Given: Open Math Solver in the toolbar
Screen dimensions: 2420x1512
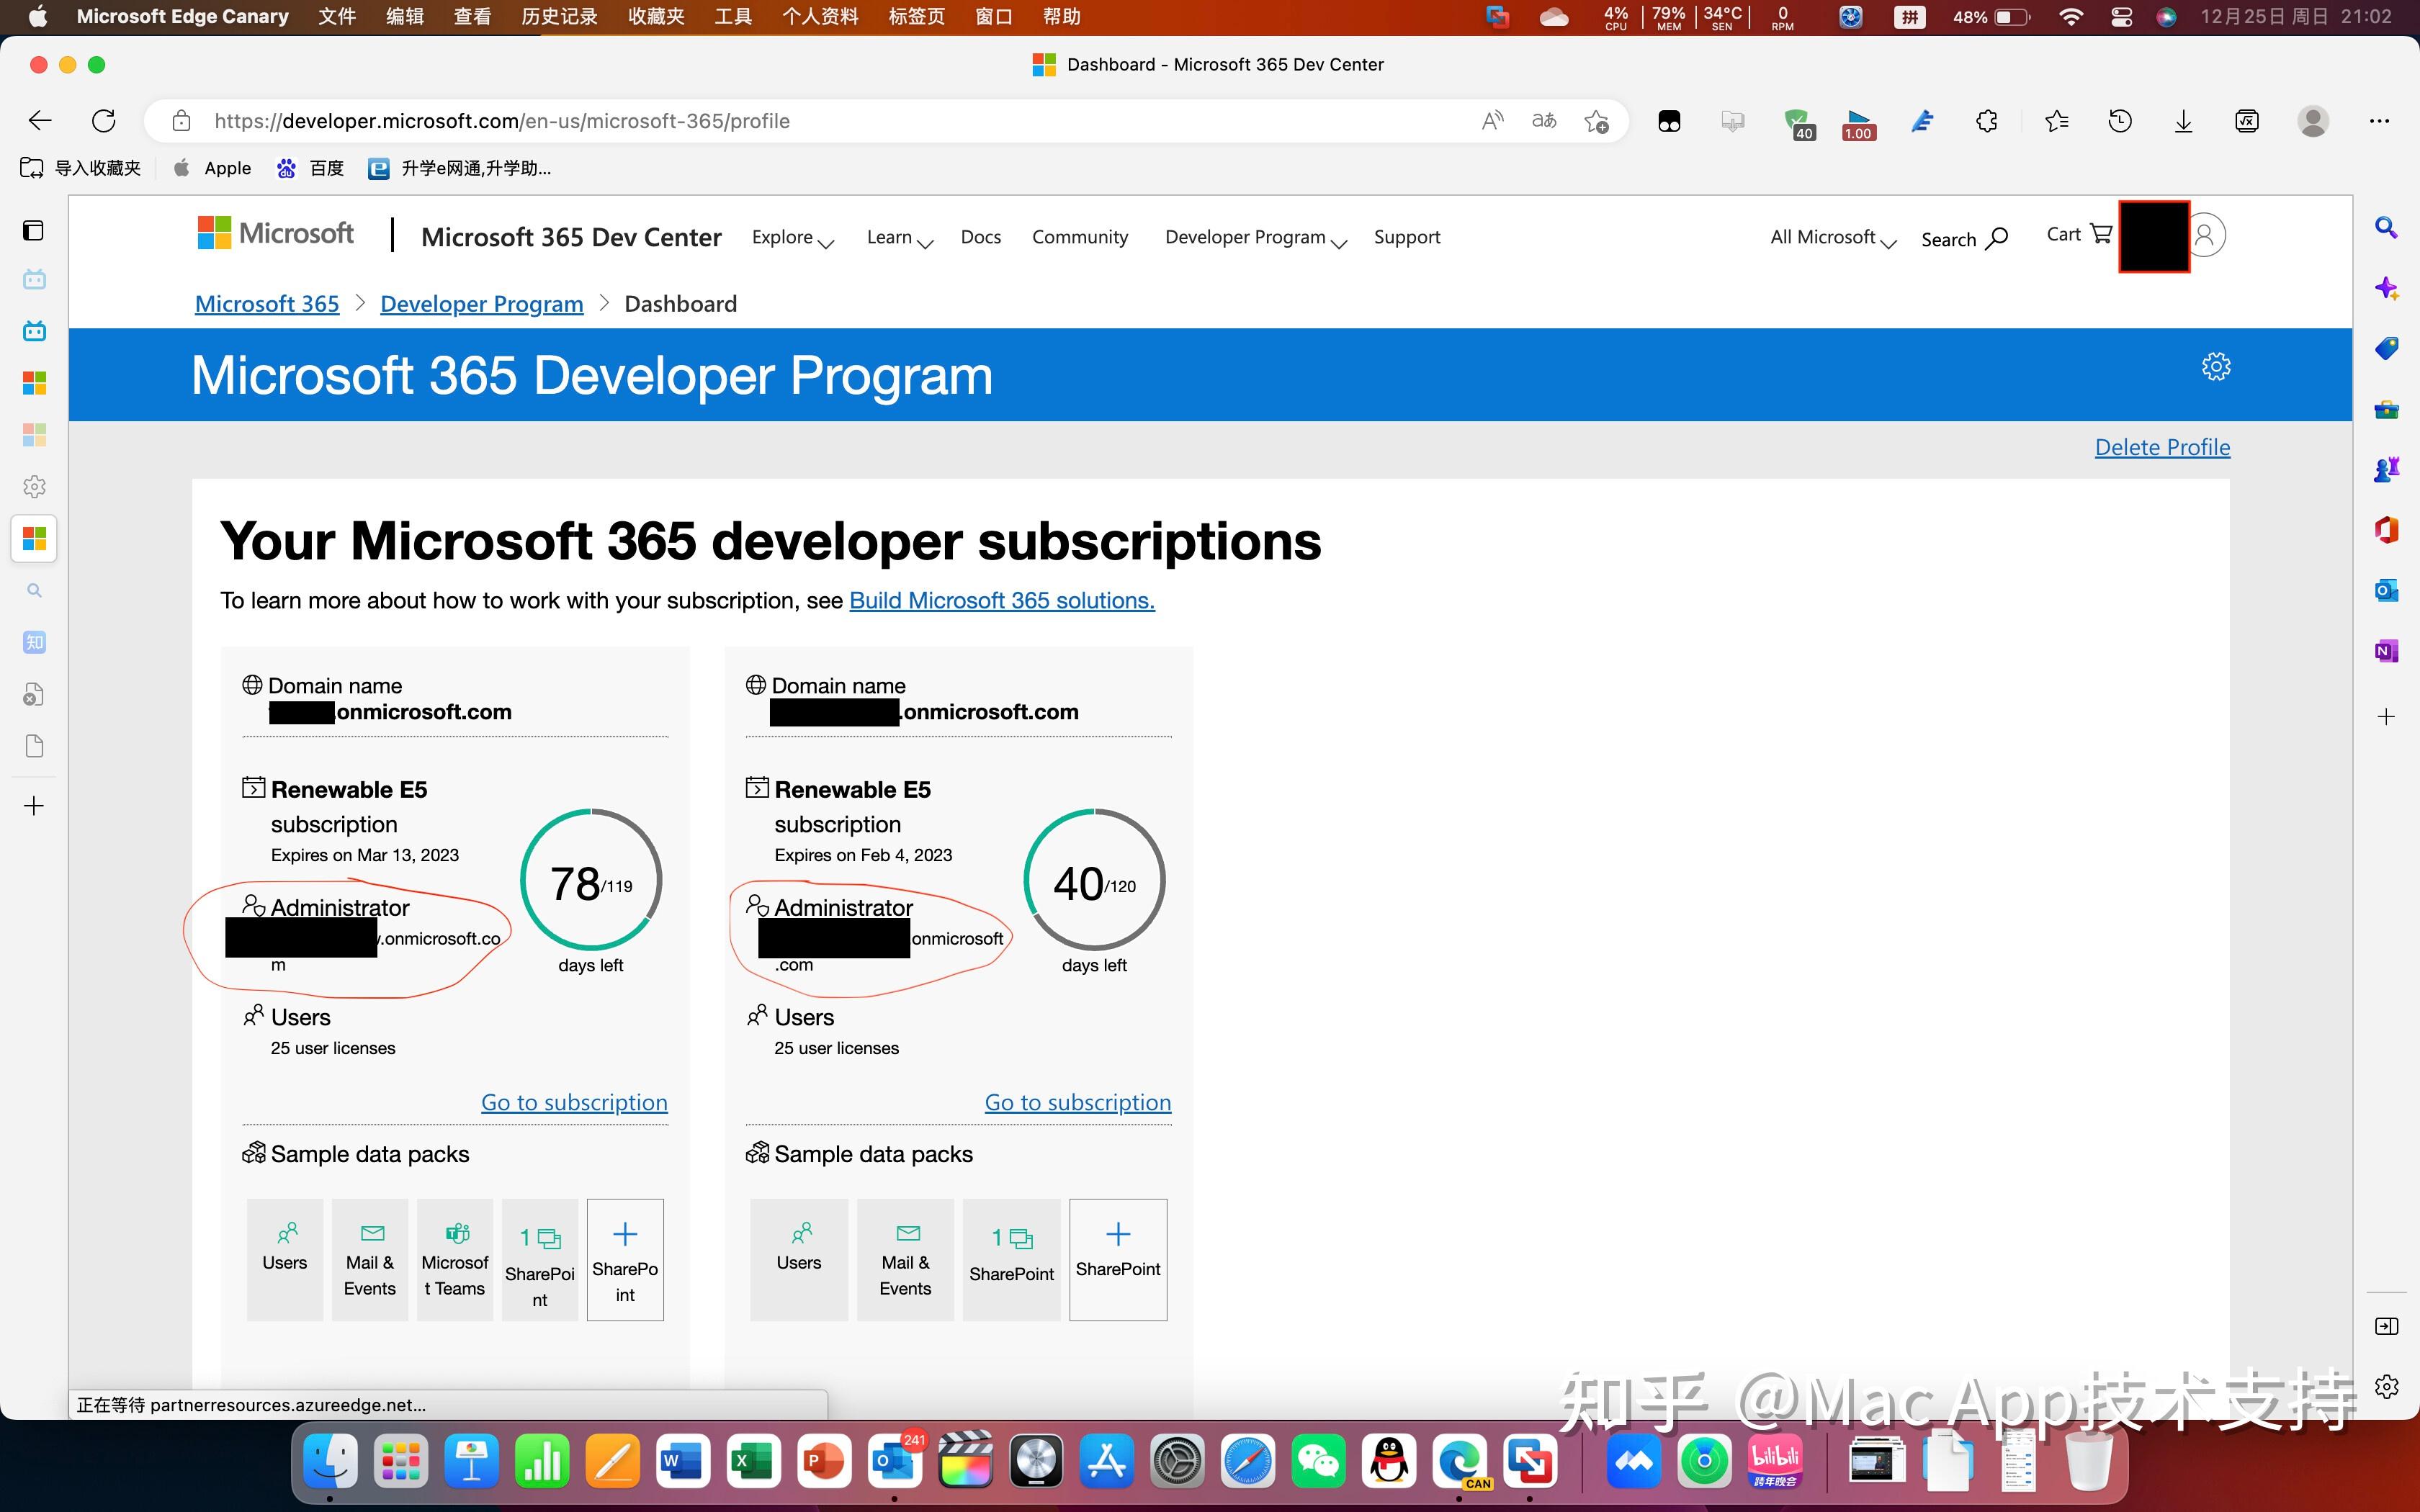Looking at the screenshot, I should 2246,121.
